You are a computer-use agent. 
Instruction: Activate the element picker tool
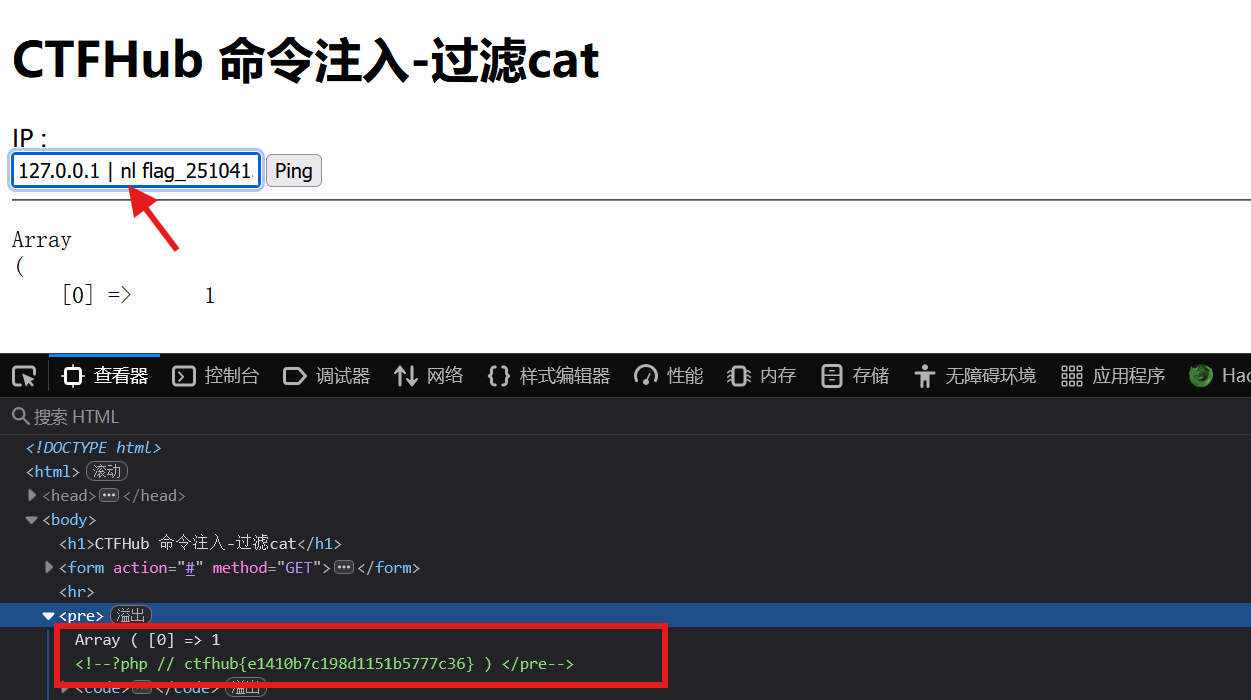click(x=24, y=376)
